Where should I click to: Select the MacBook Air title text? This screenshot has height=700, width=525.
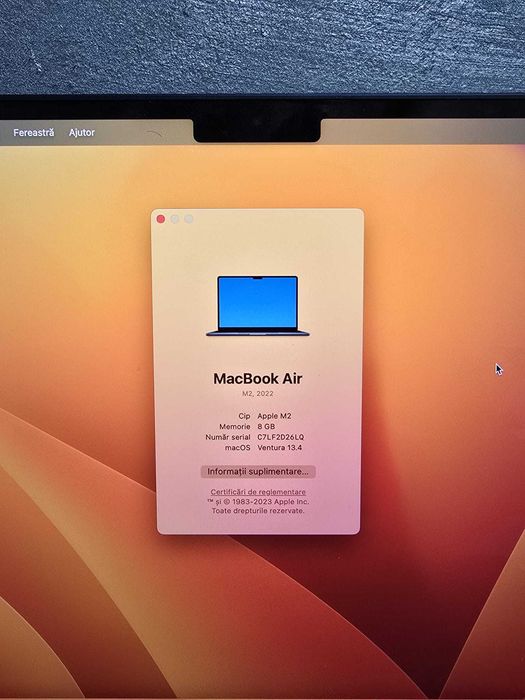(x=258, y=379)
